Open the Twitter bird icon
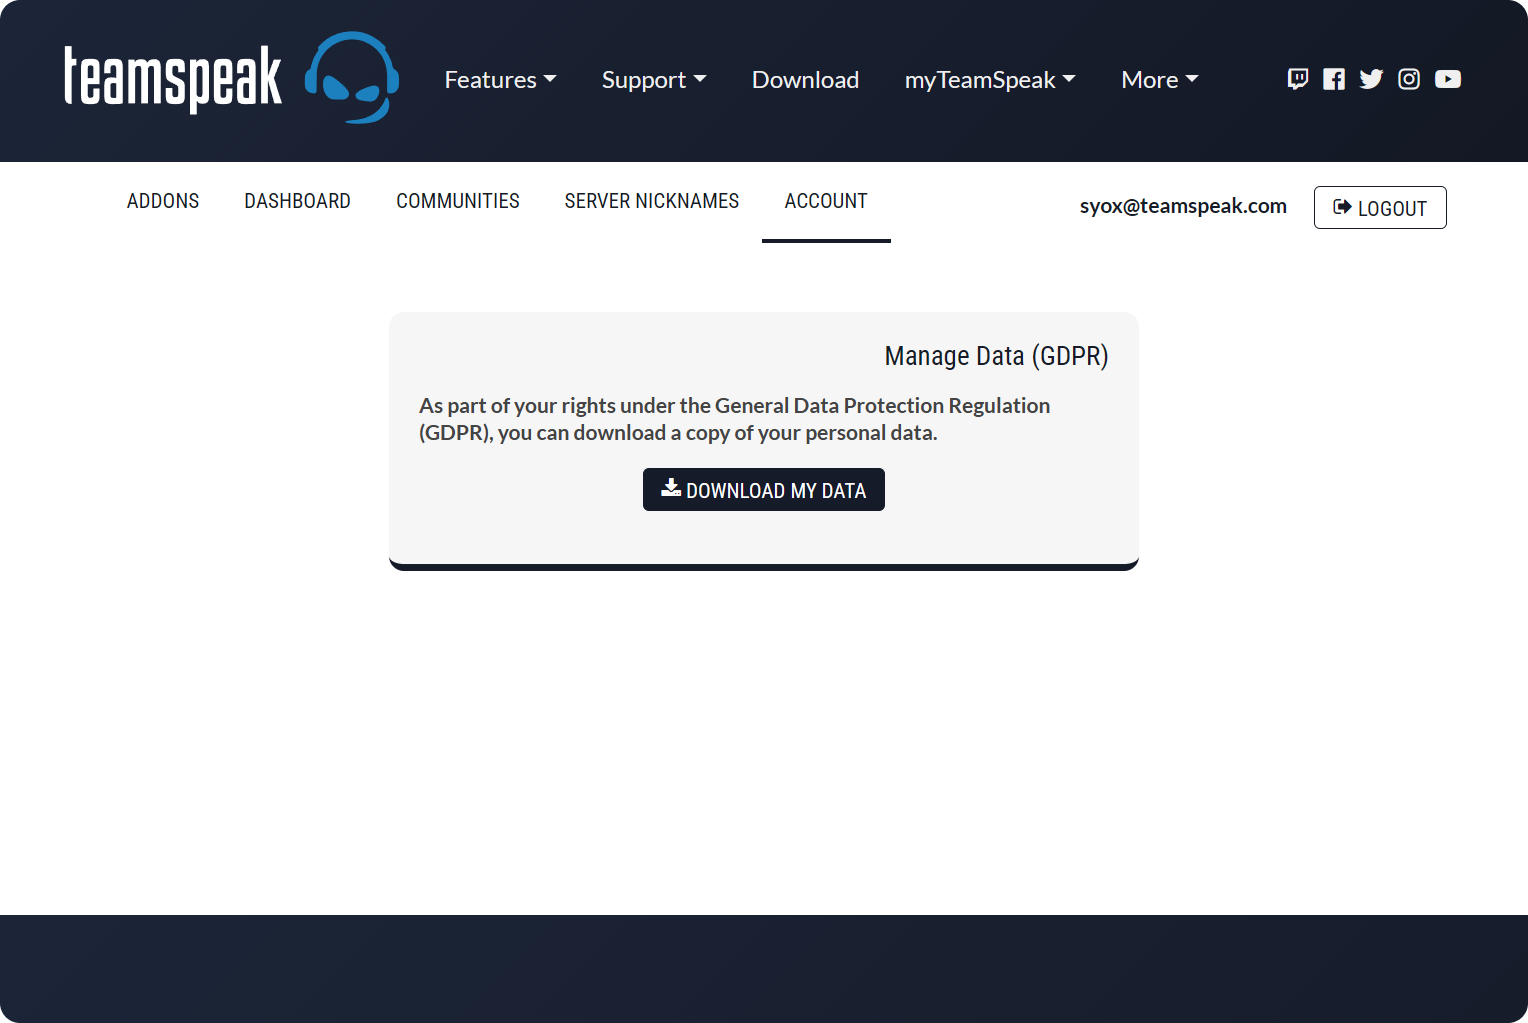This screenshot has height=1023, width=1528. coord(1371,79)
